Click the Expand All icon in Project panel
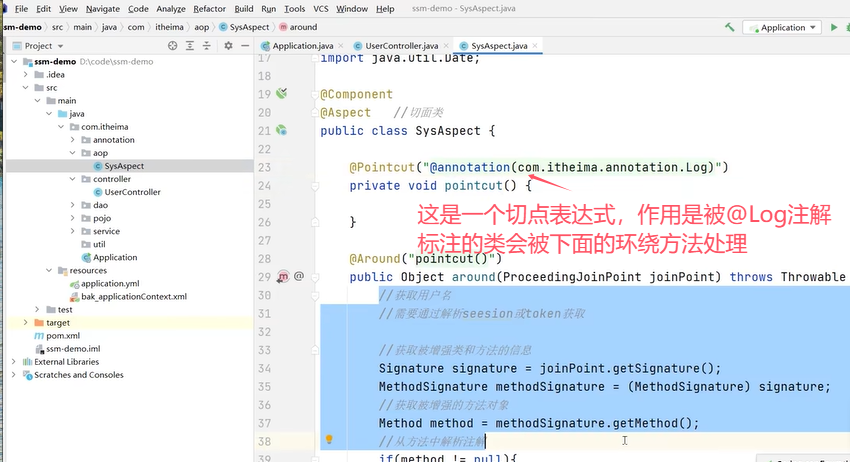 (190, 46)
